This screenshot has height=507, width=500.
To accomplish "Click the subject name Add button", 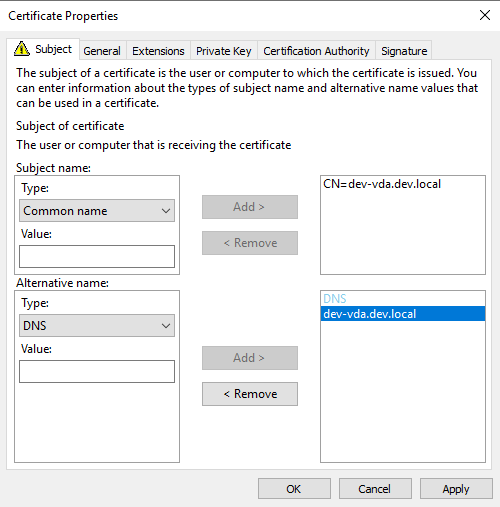I will [250, 207].
